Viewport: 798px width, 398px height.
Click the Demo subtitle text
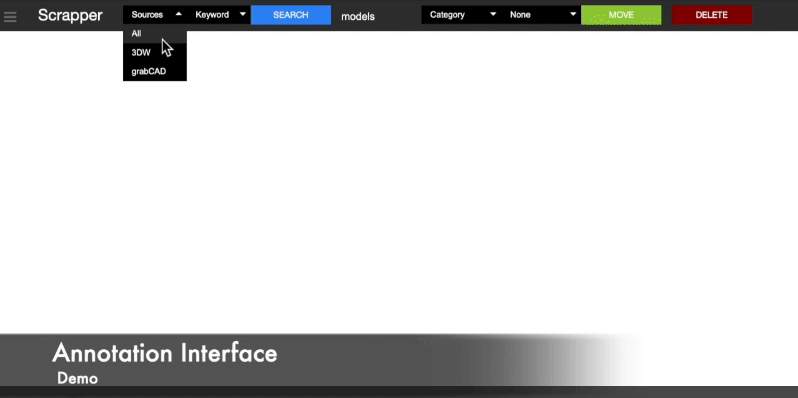pyautogui.click(x=77, y=378)
